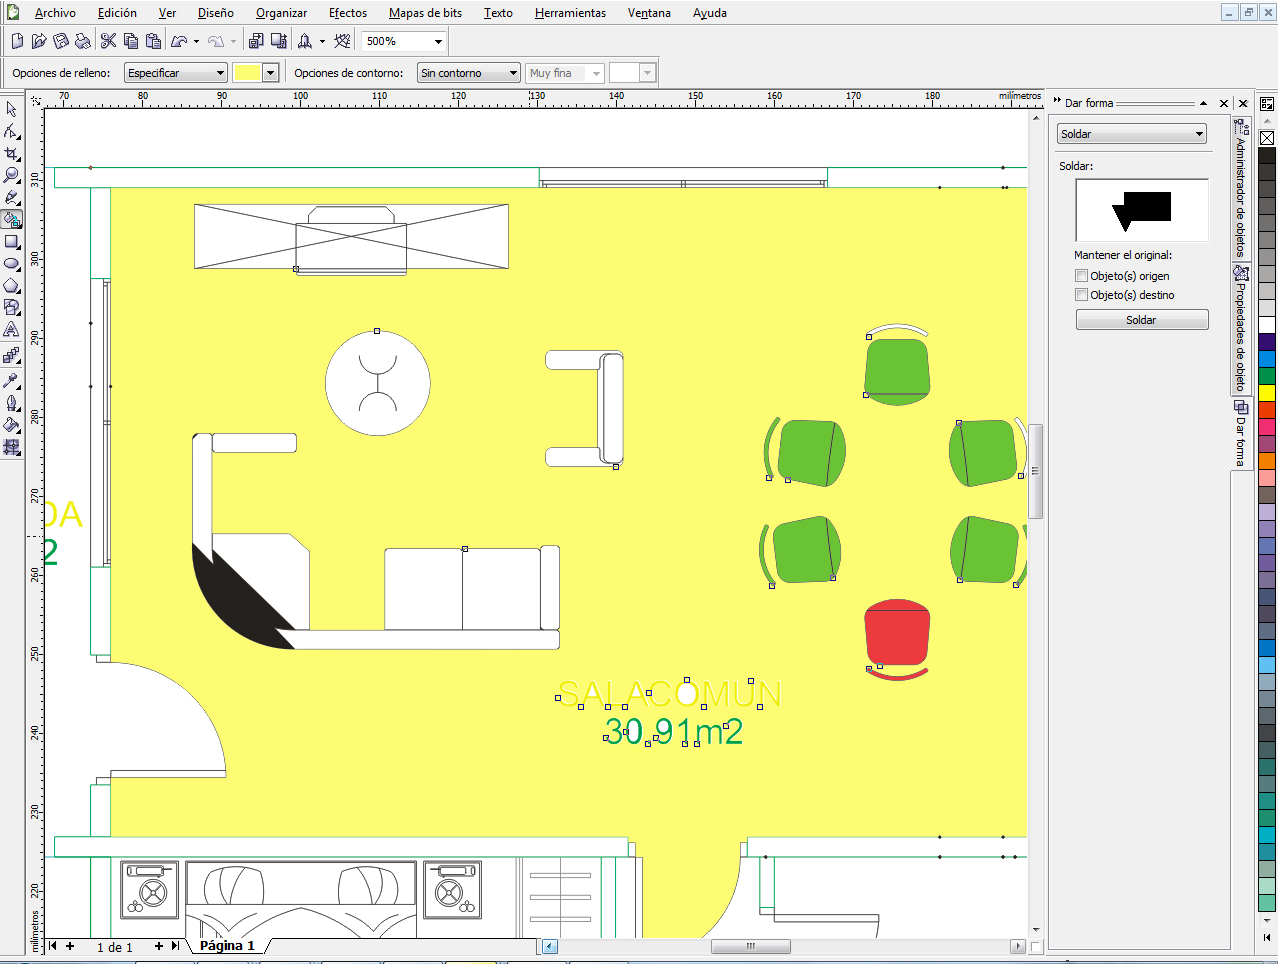Select the Rectangle tool
Image resolution: width=1278 pixels, height=964 pixels.
(x=12, y=242)
